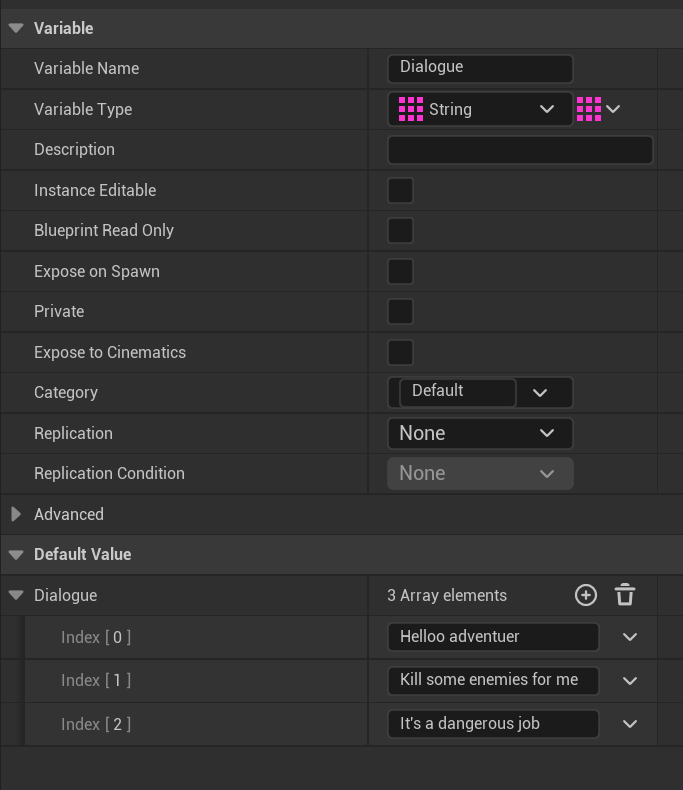
Task: Collapse the Variable section header
Action: tap(16, 28)
